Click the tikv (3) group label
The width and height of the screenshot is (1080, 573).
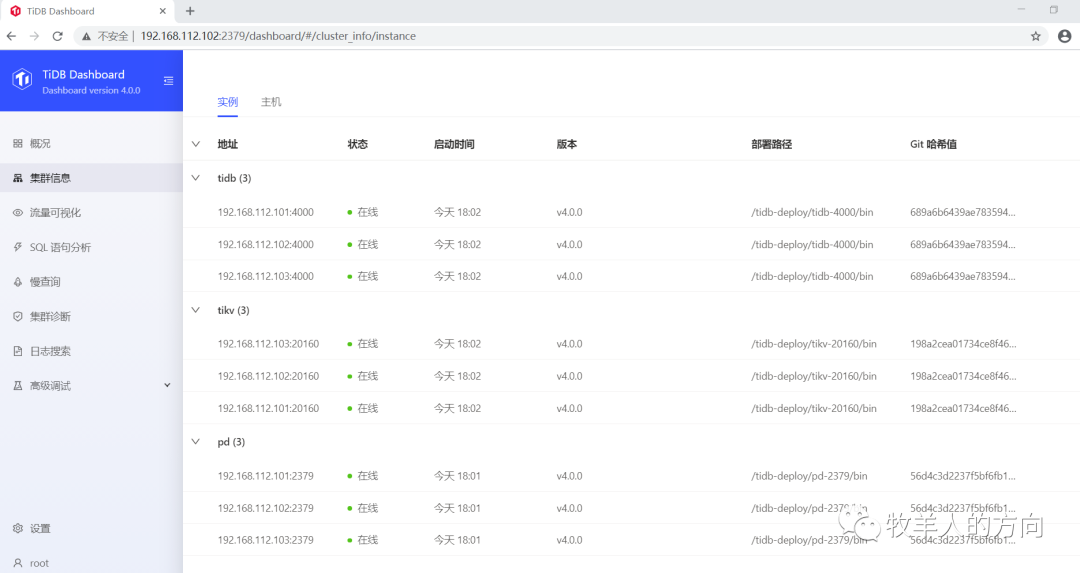(233, 310)
